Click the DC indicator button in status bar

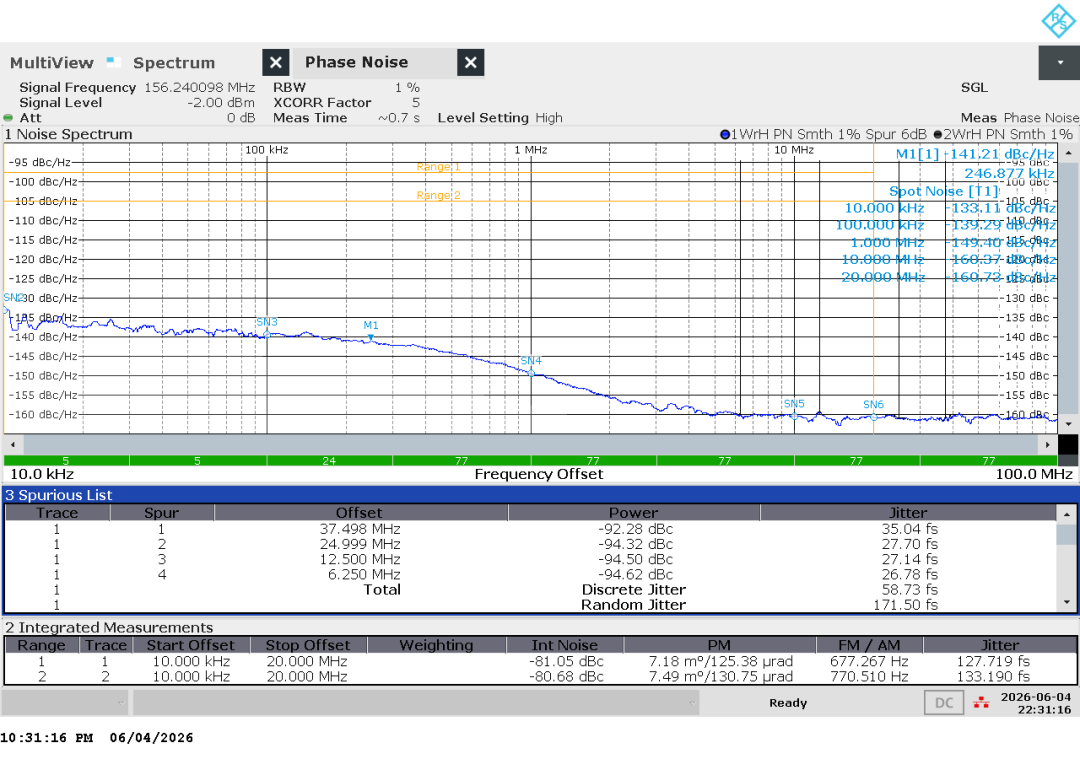coord(944,703)
